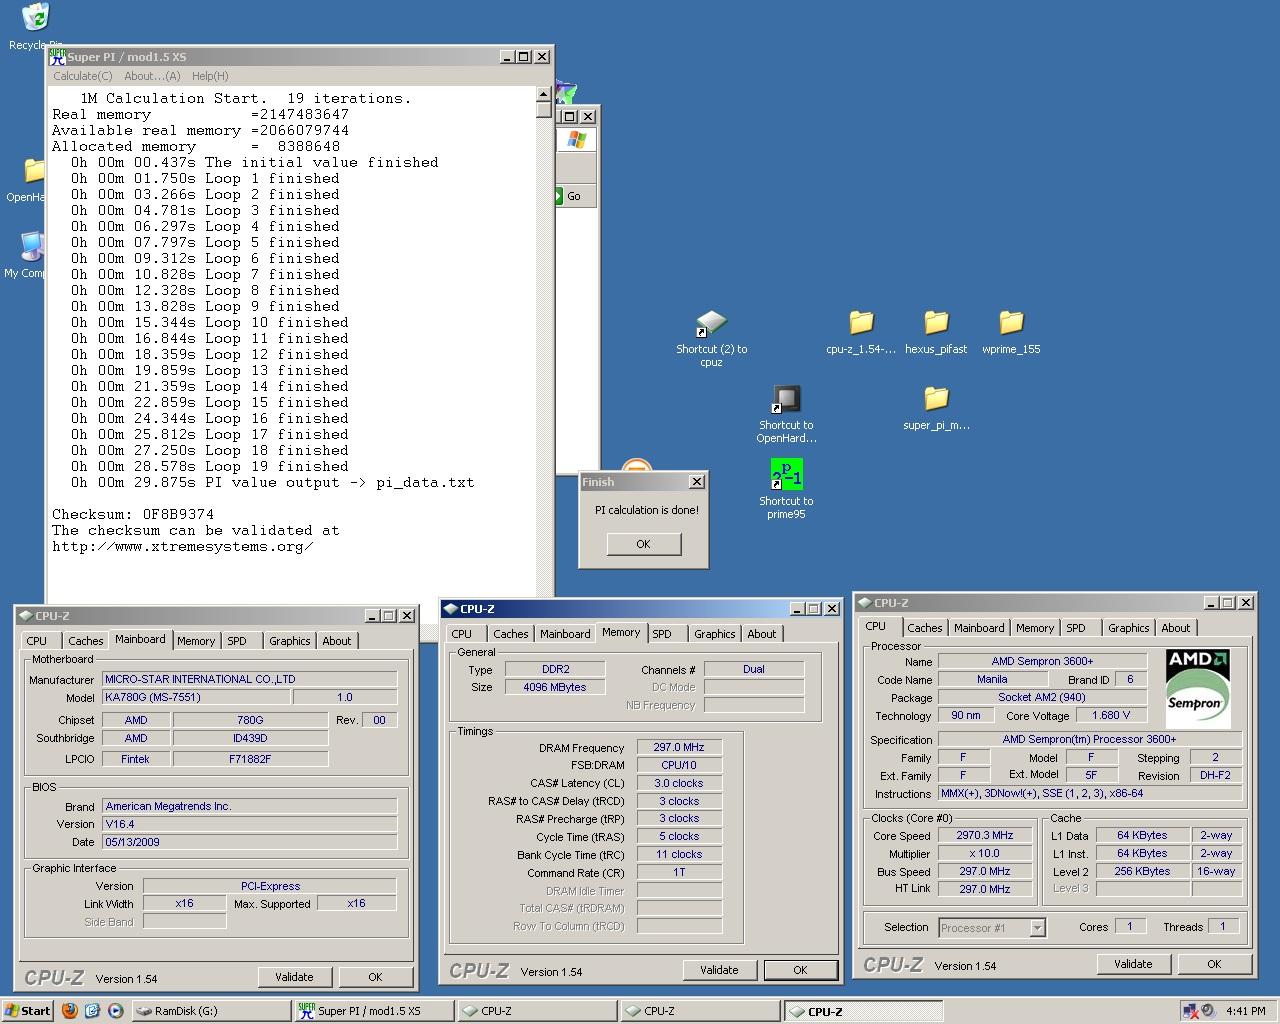Click the Core Voltage 1.680 V value
The height and width of the screenshot is (1024, 1280).
[x=1111, y=715]
